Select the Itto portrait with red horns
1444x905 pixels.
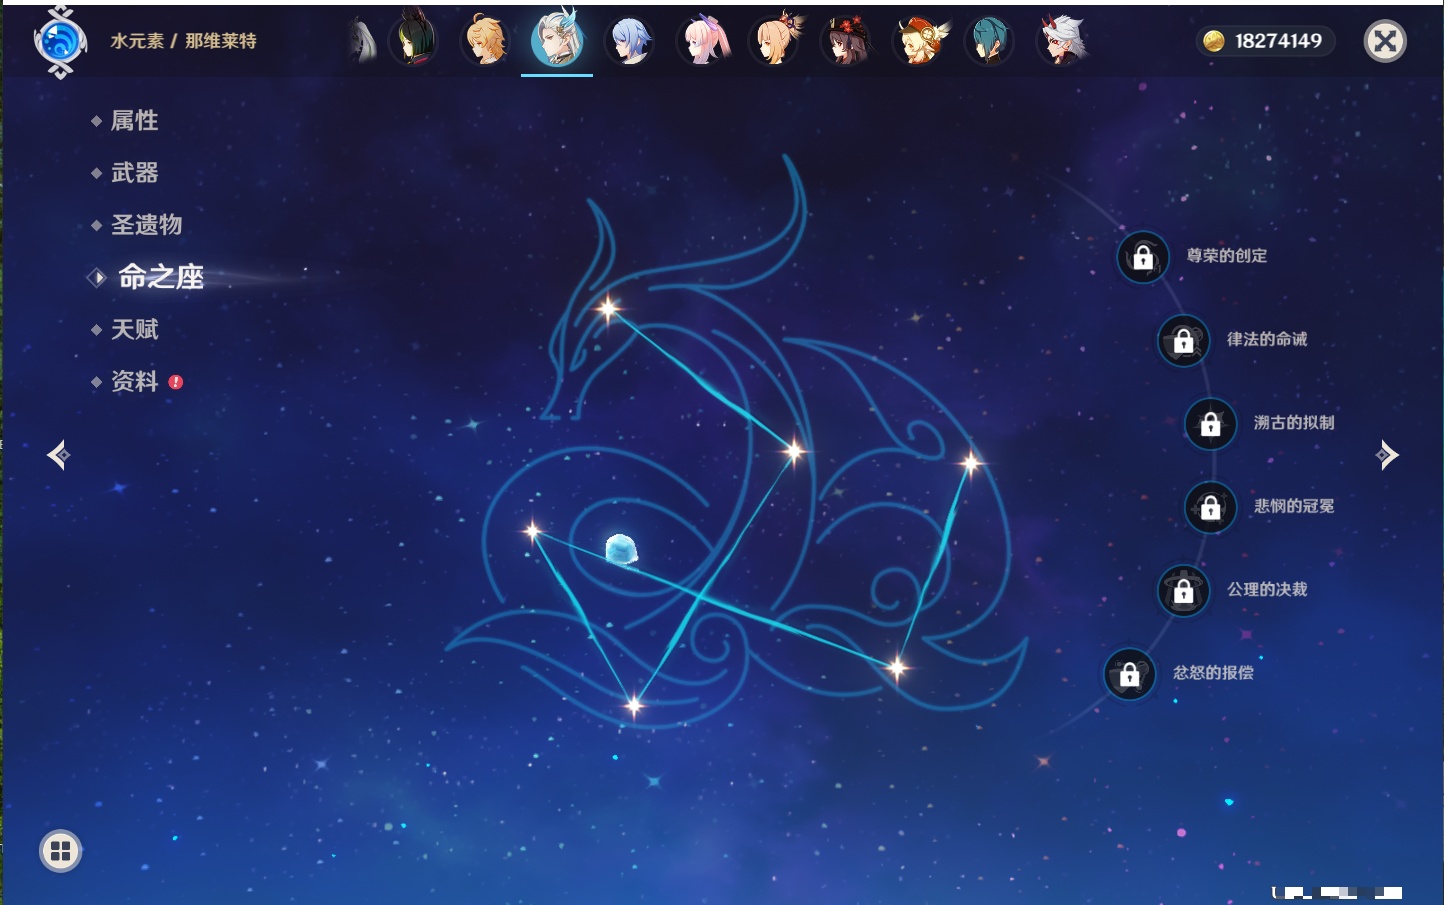1062,41
